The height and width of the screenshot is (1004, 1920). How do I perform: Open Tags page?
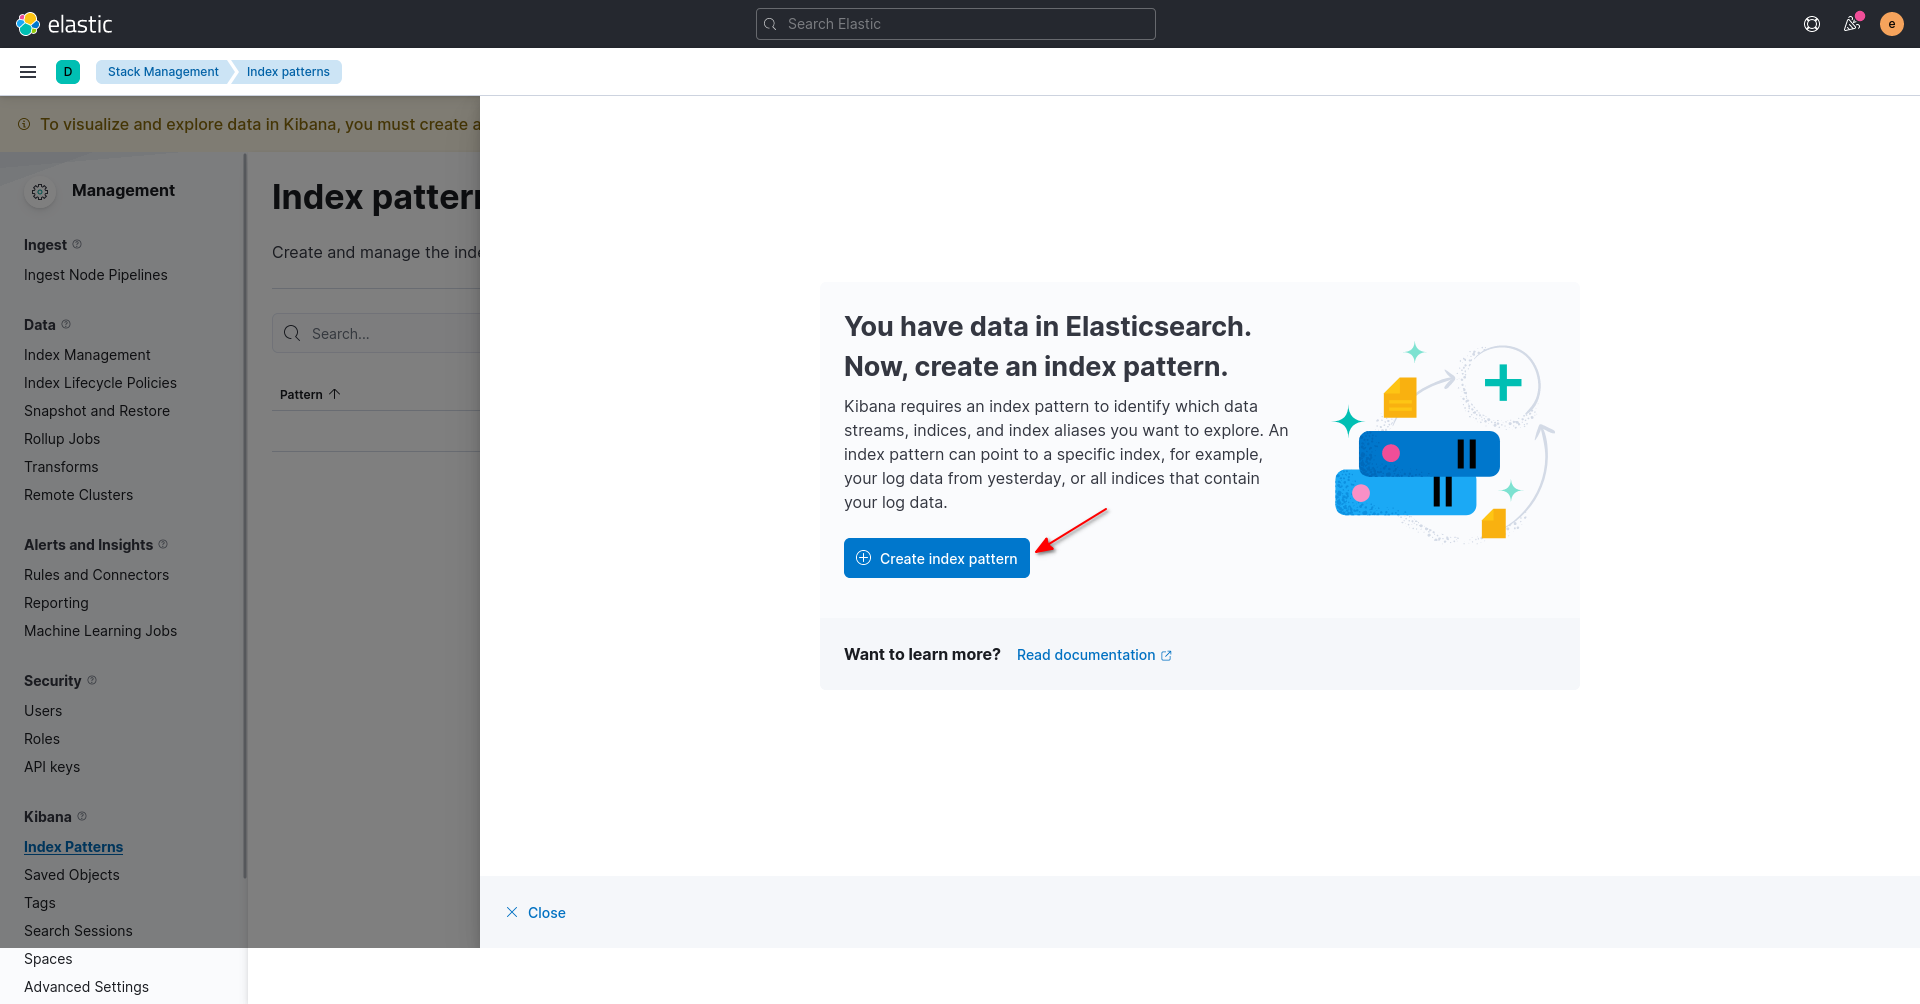point(40,903)
